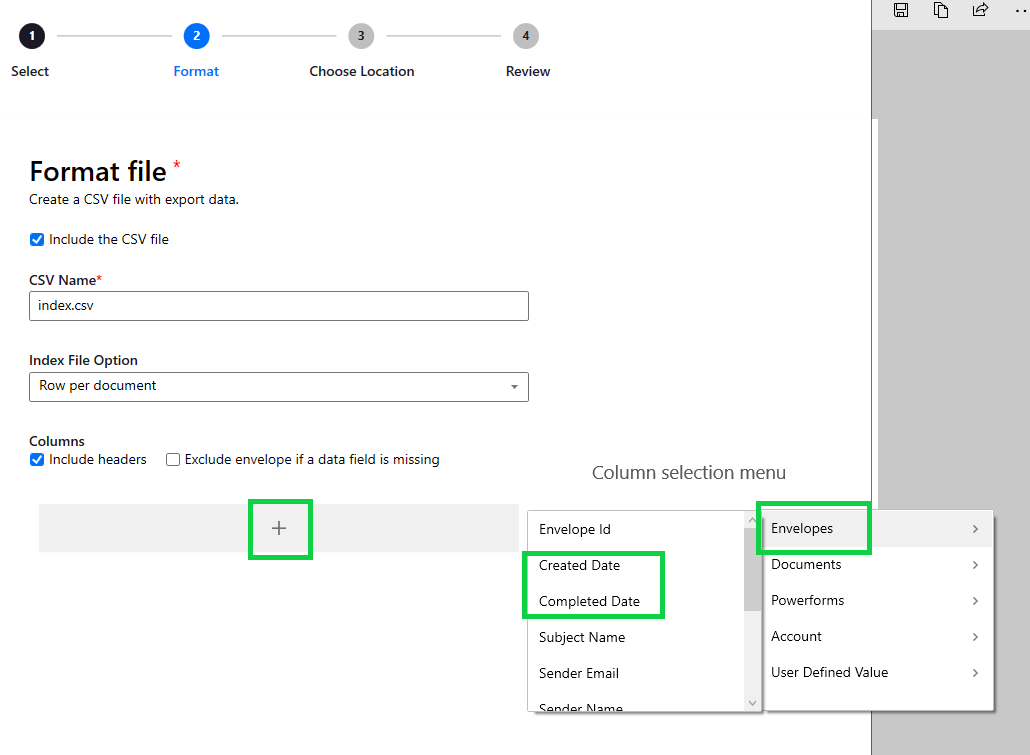Click inside the CSV Name field showing index.csv
This screenshot has height=755, width=1030.
coord(278,305)
